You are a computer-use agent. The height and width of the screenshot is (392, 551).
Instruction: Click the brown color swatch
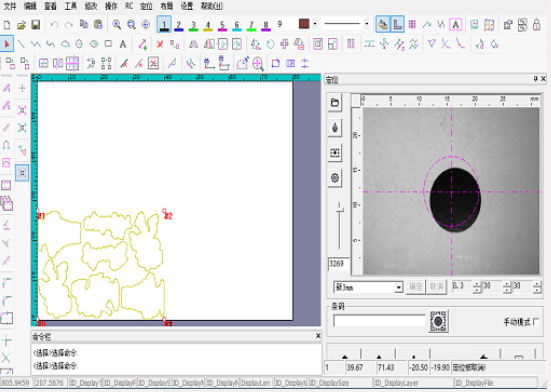[304, 24]
